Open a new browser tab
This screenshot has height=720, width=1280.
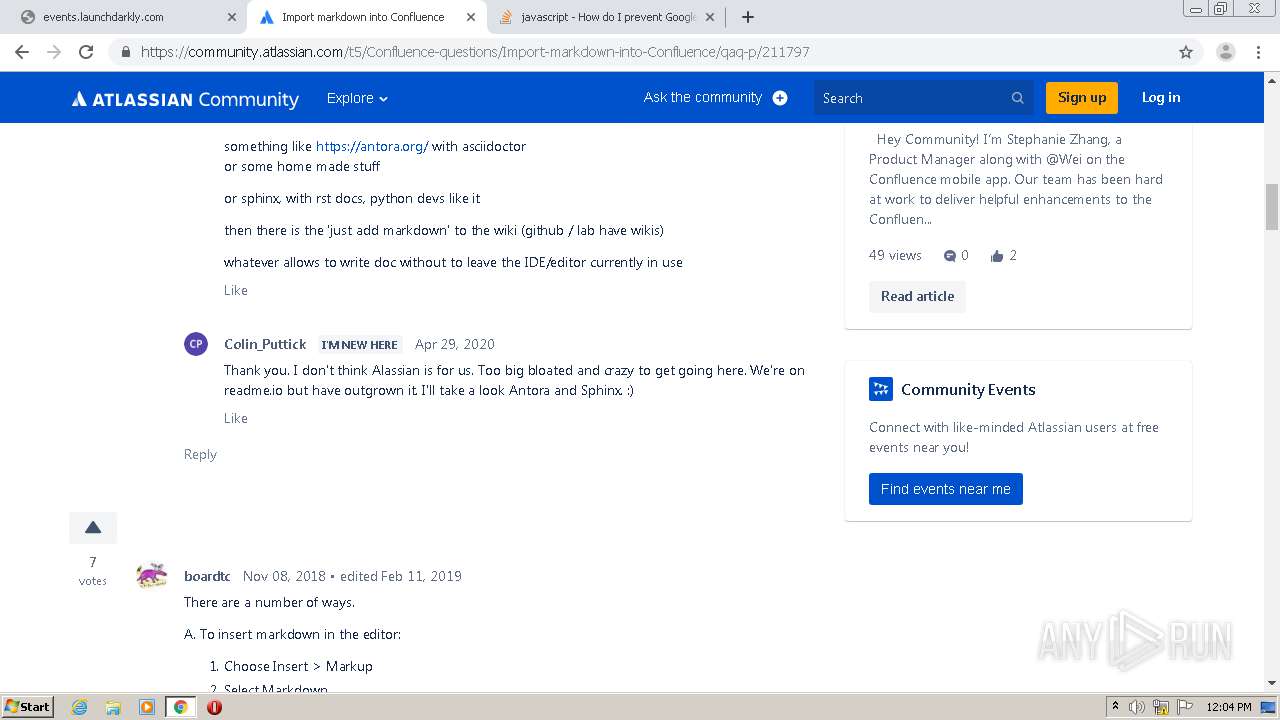coord(748,17)
